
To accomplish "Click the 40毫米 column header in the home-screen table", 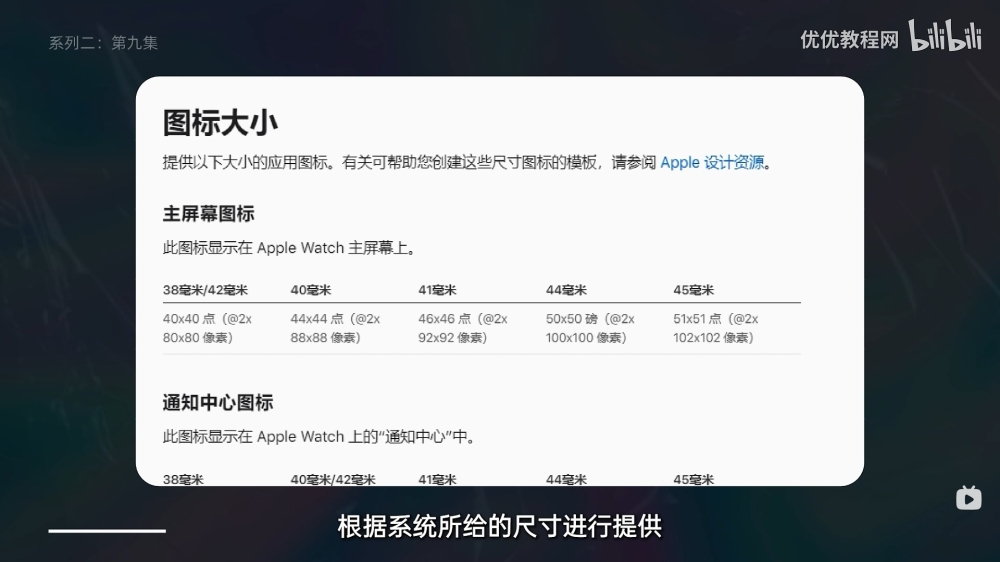I will tap(311, 290).
